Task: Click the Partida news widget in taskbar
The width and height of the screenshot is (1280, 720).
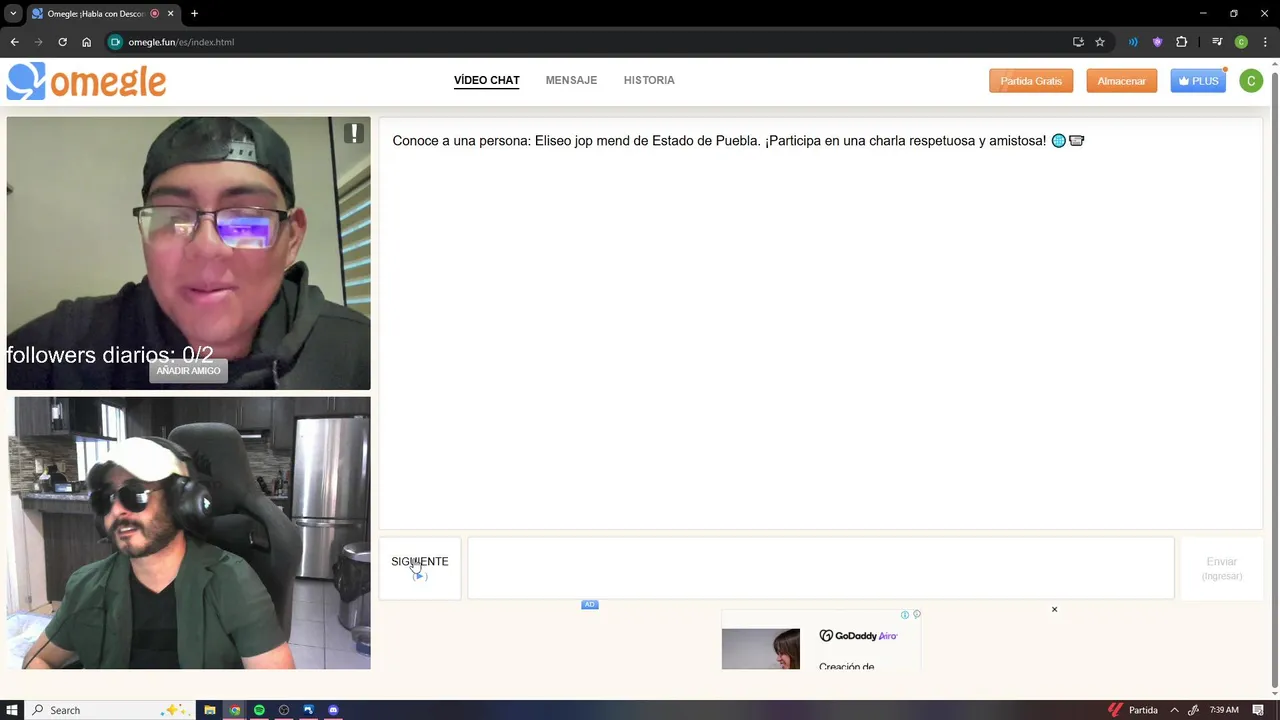Action: click(1132, 710)
